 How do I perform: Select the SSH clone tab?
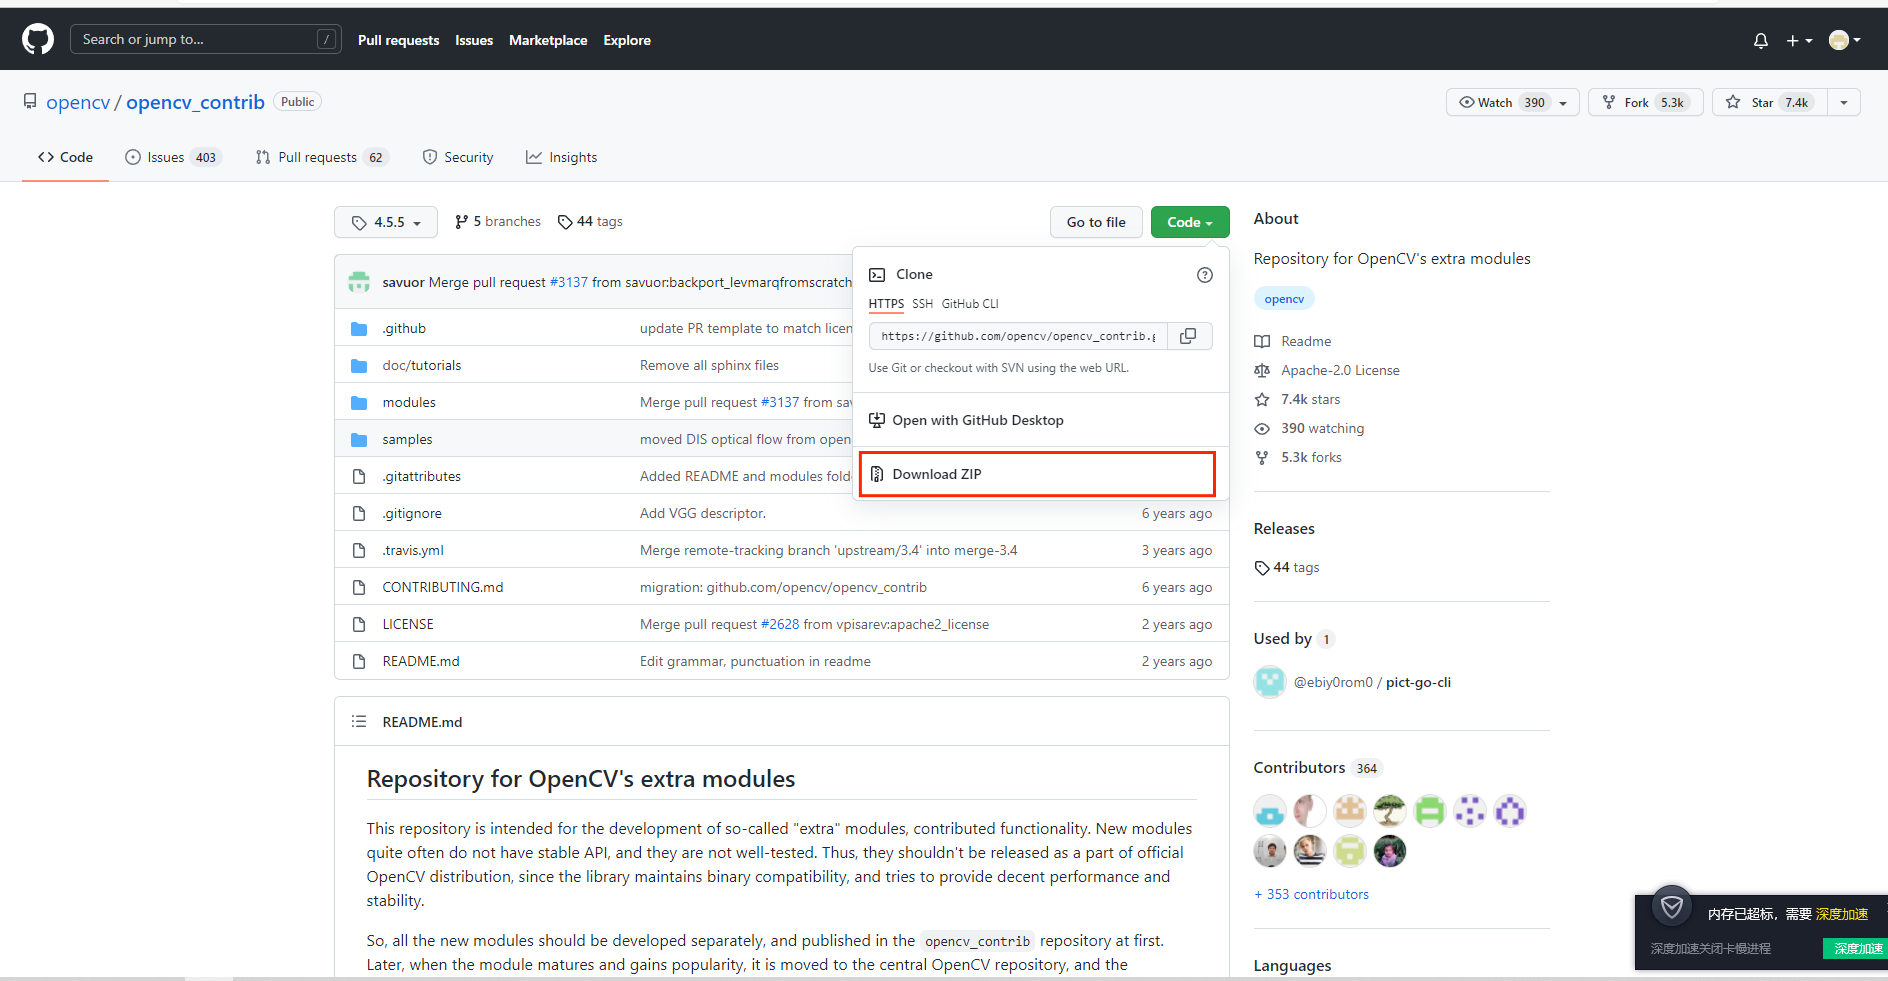click(922, 304)
